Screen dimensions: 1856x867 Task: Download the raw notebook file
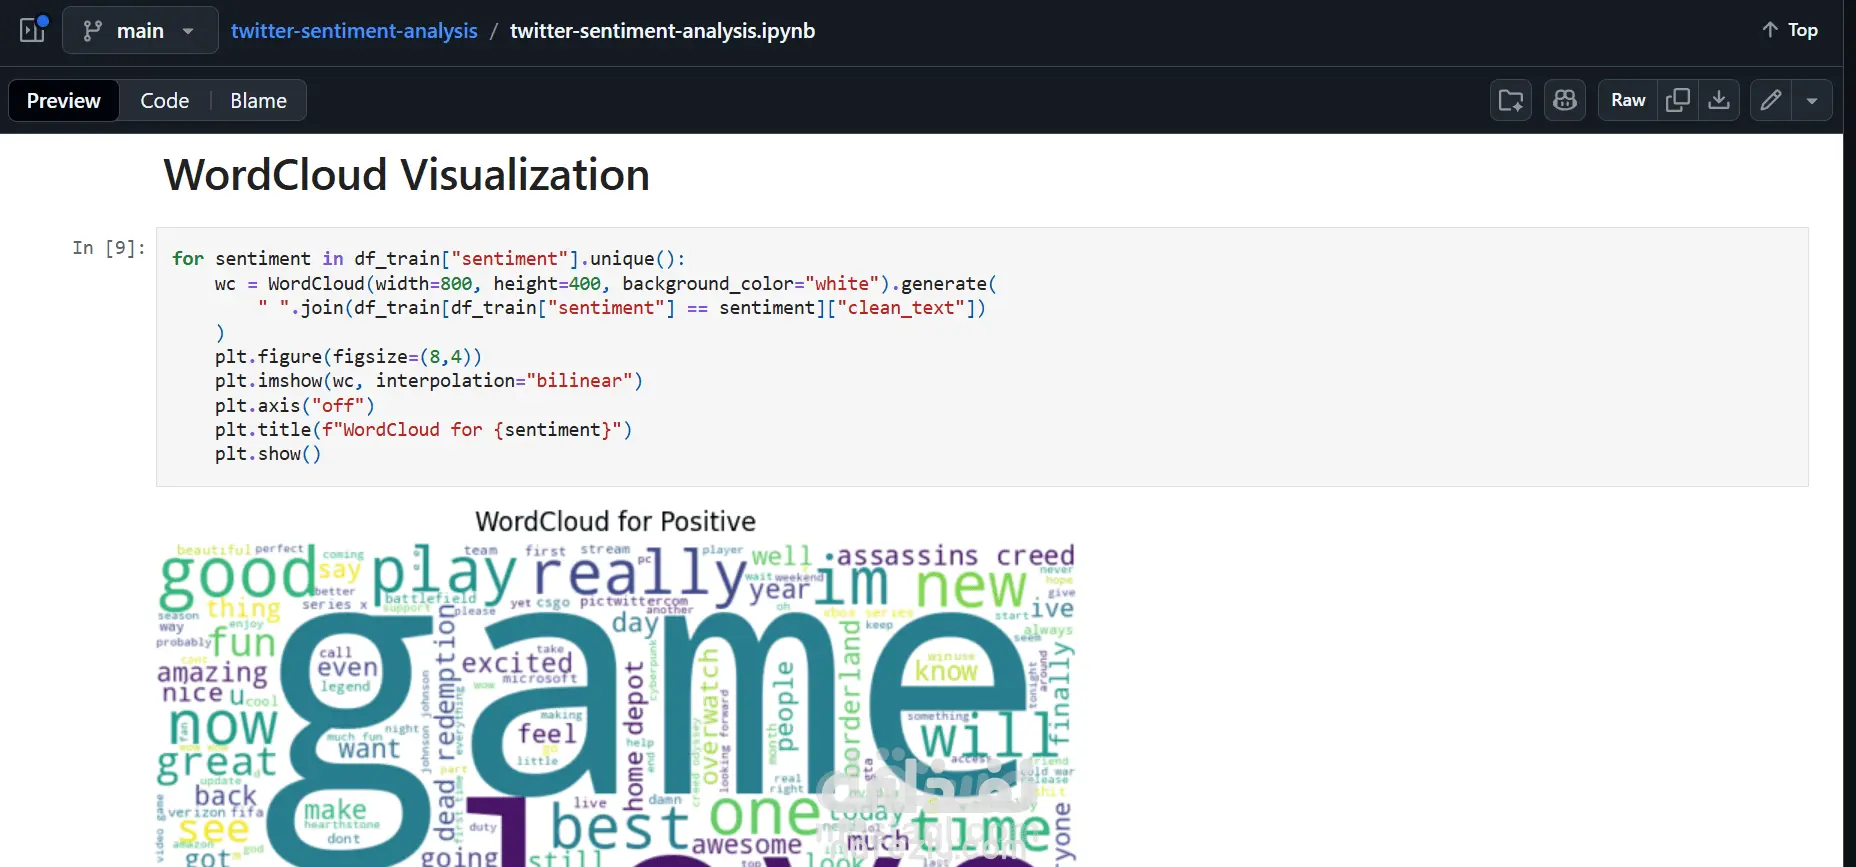(x=1719, y=100)
